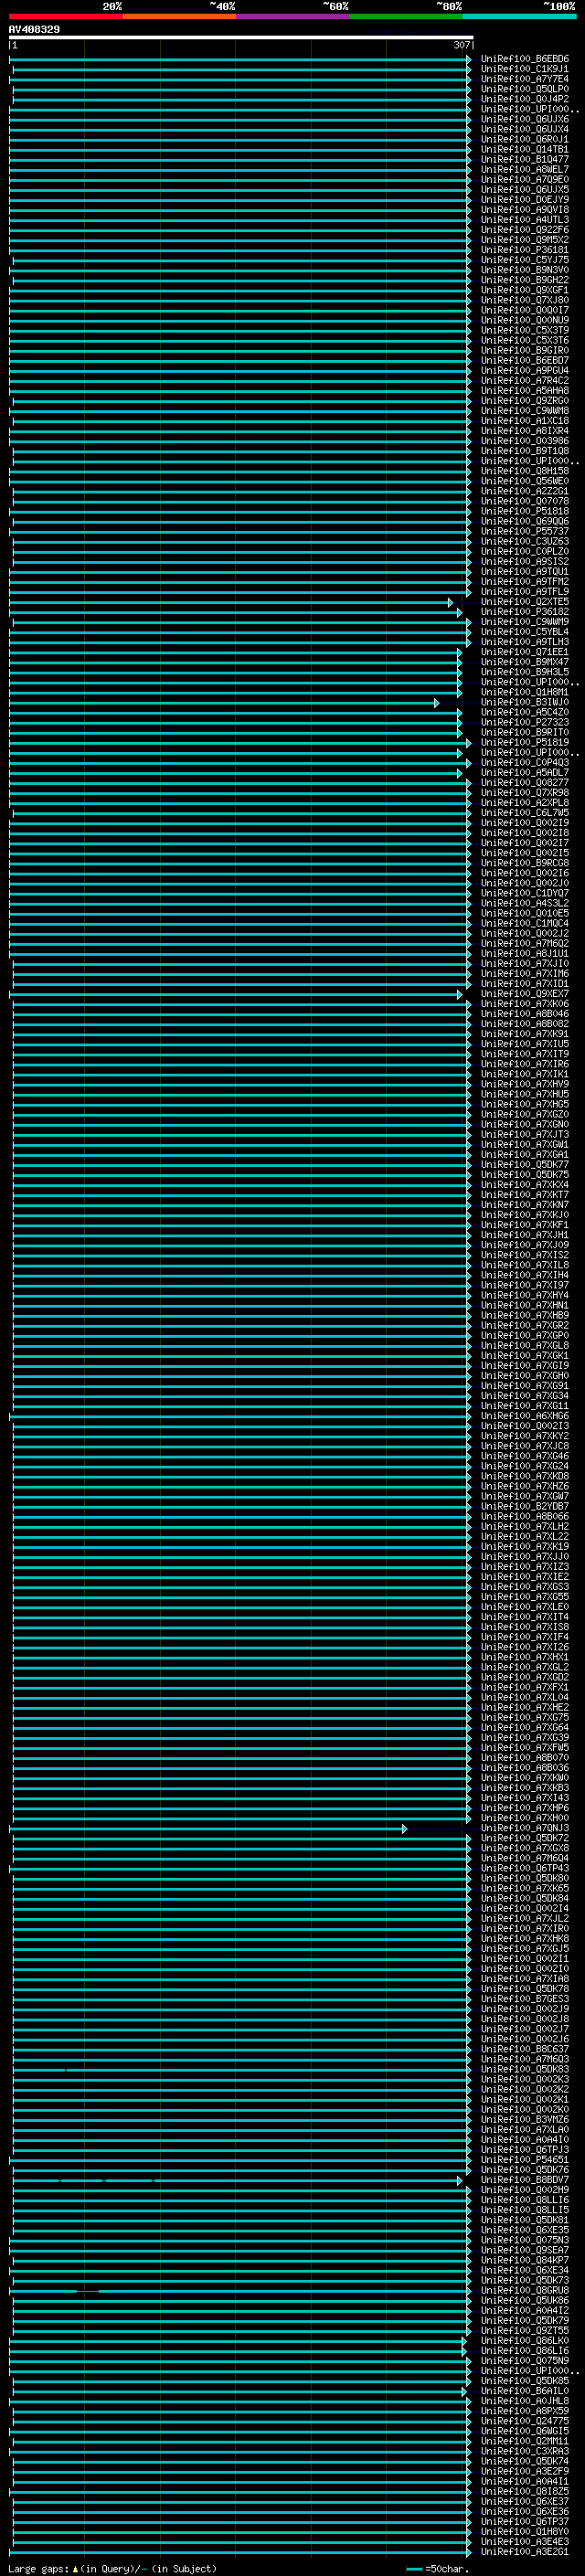
Task: Select hit label UniRef100_B8C637
Action: point(525,2049)
